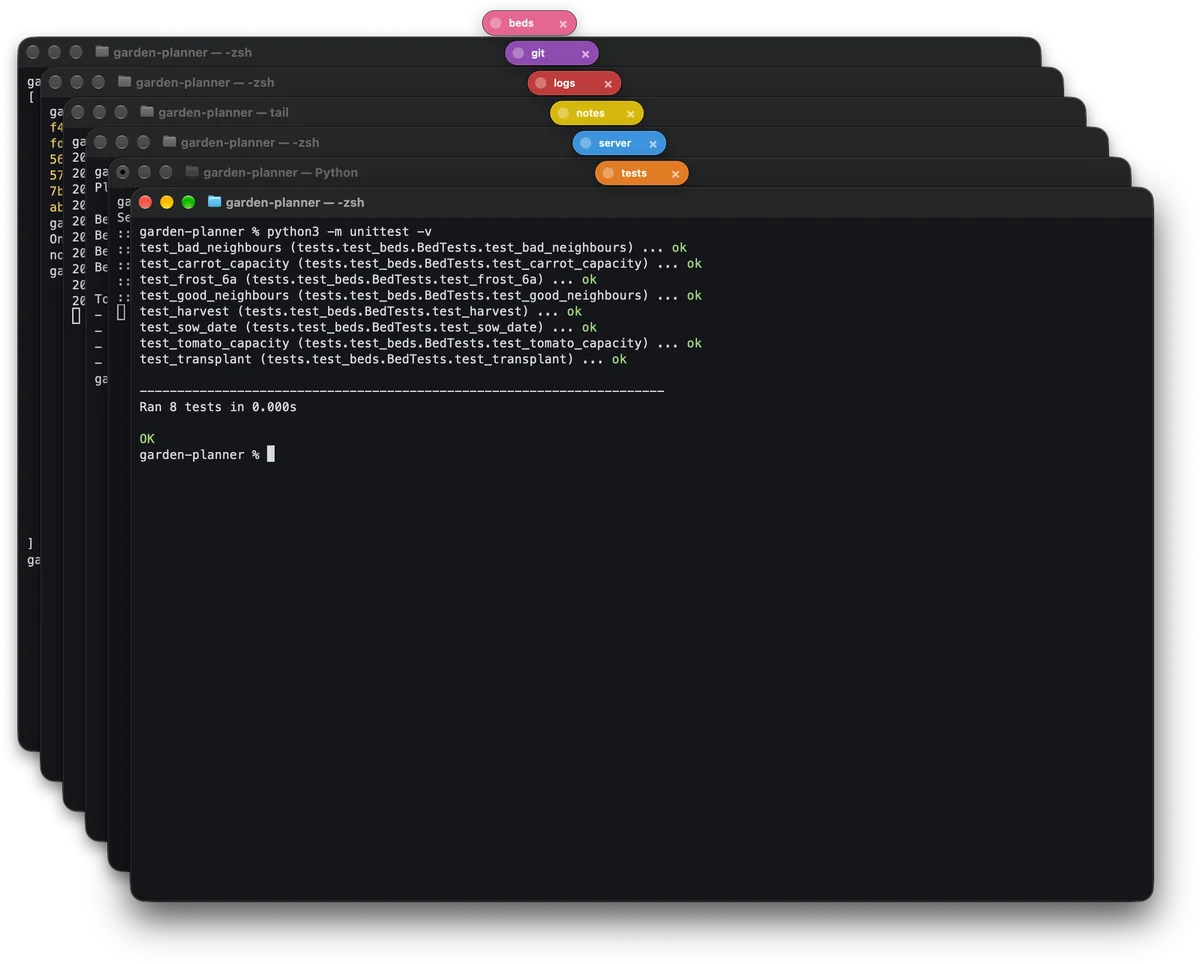The image size is (1200, 964).
Task: Click the 'garden-planner — tail' window title
Action: tap(223, 112)
